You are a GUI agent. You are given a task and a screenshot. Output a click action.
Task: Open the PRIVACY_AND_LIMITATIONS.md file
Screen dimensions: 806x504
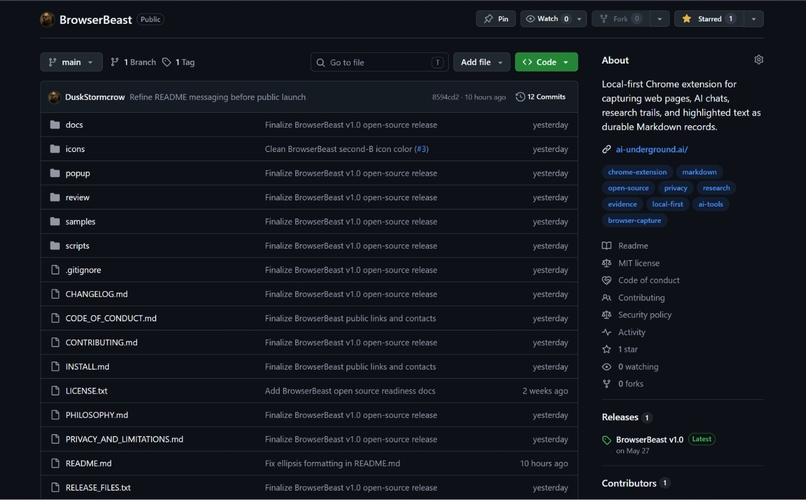point(124,439)
